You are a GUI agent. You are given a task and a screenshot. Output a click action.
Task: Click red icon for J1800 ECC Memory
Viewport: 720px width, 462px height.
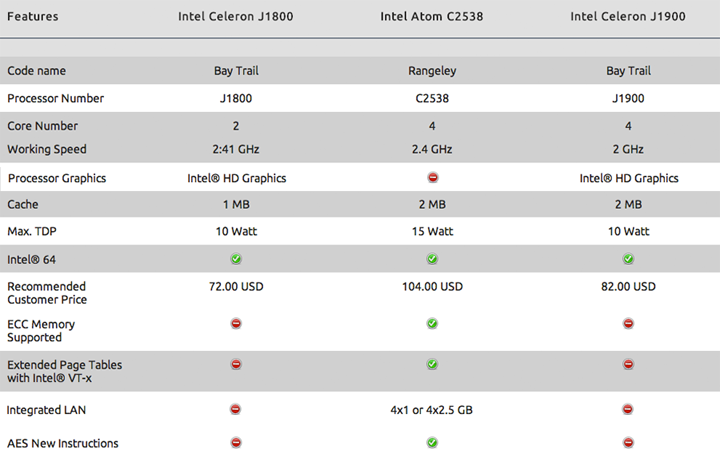236,323
